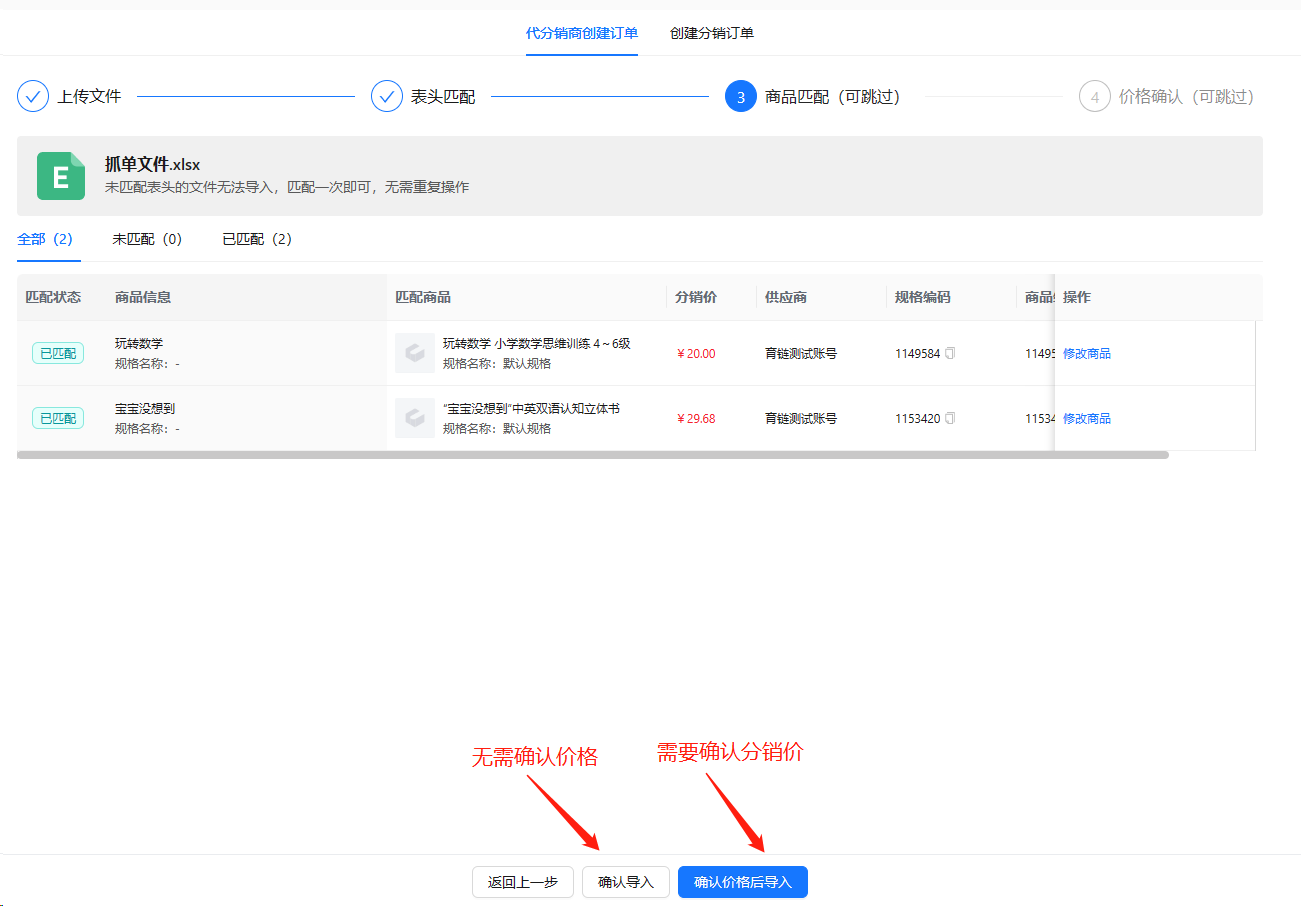Viewport: 1301px width, 906px height.
Task: Click price ¥20.00
Action: point(696,353)
